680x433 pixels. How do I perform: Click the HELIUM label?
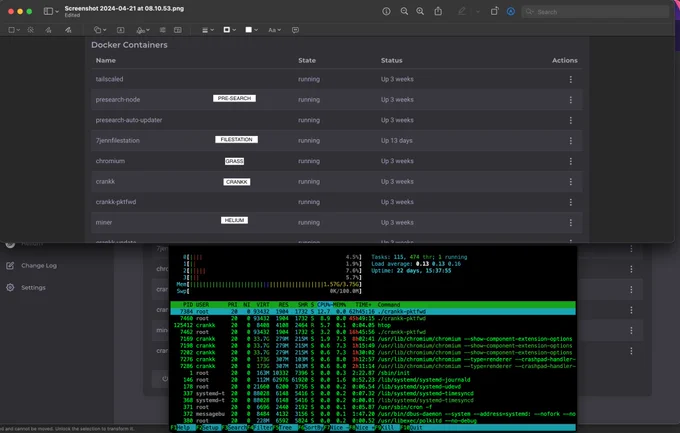(x=234, y=220)
